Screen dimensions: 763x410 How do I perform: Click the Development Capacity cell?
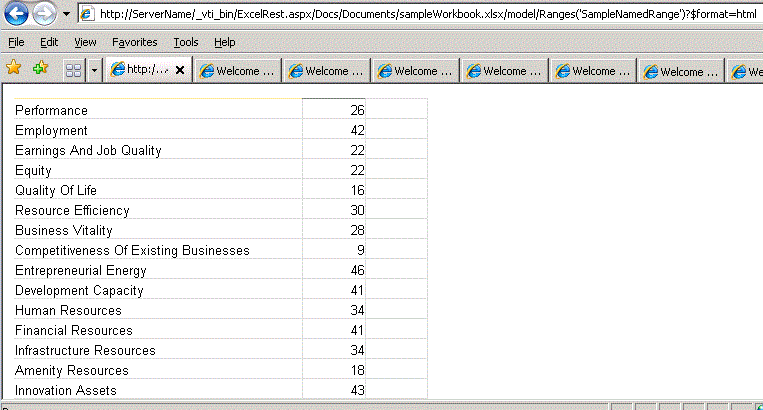coord(158,289)
